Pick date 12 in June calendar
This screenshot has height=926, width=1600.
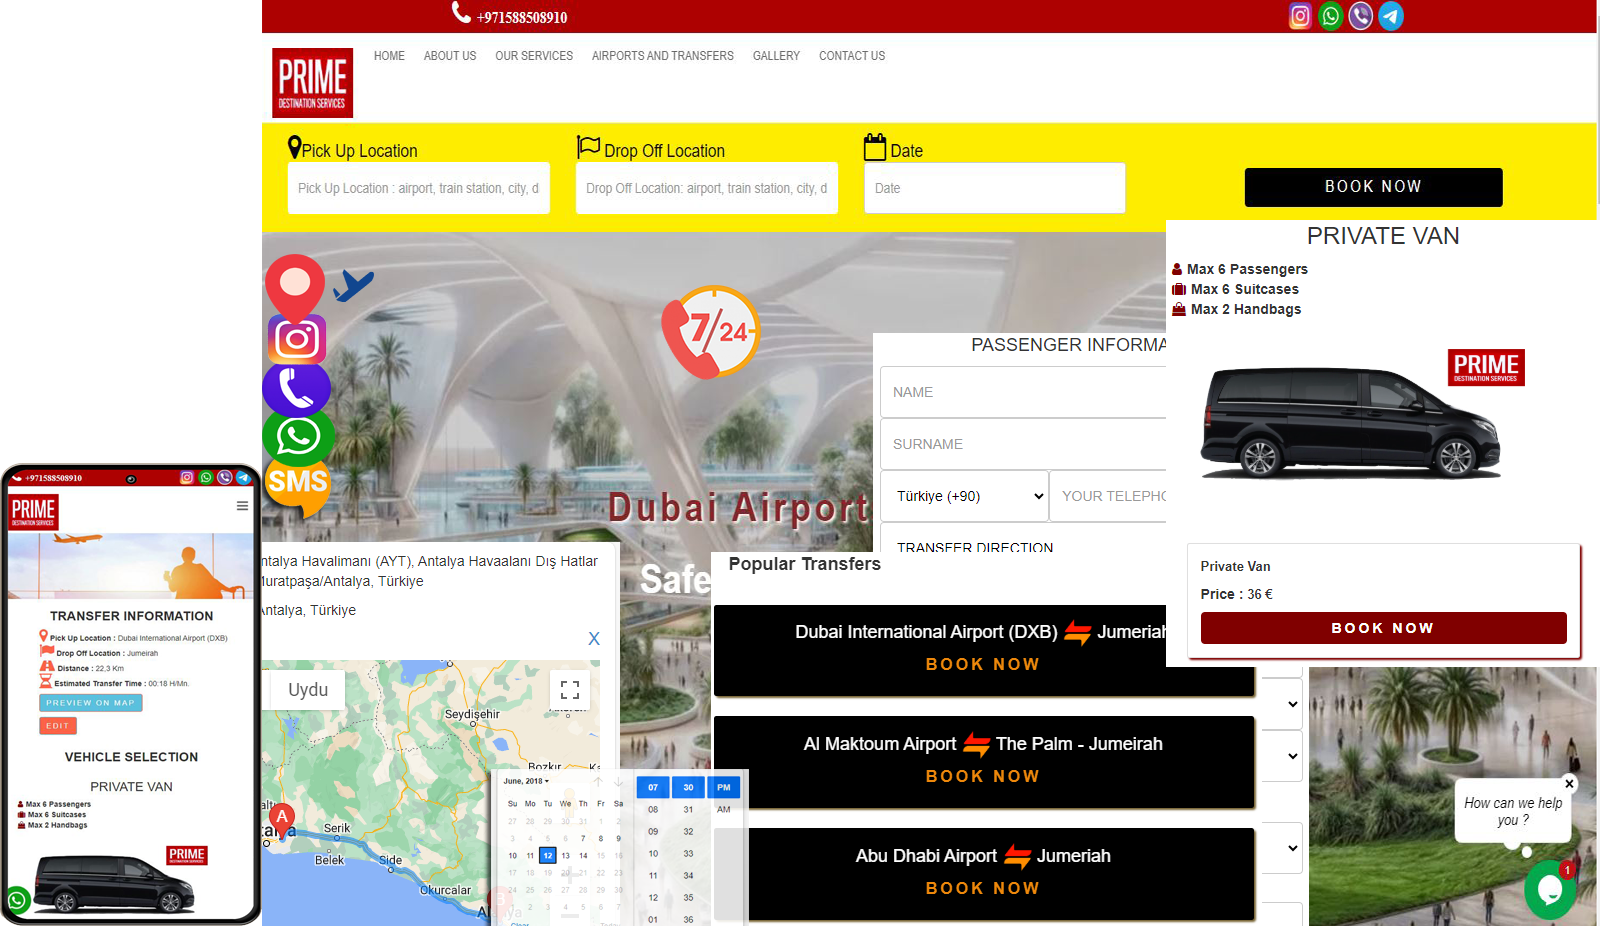(547, 855)
